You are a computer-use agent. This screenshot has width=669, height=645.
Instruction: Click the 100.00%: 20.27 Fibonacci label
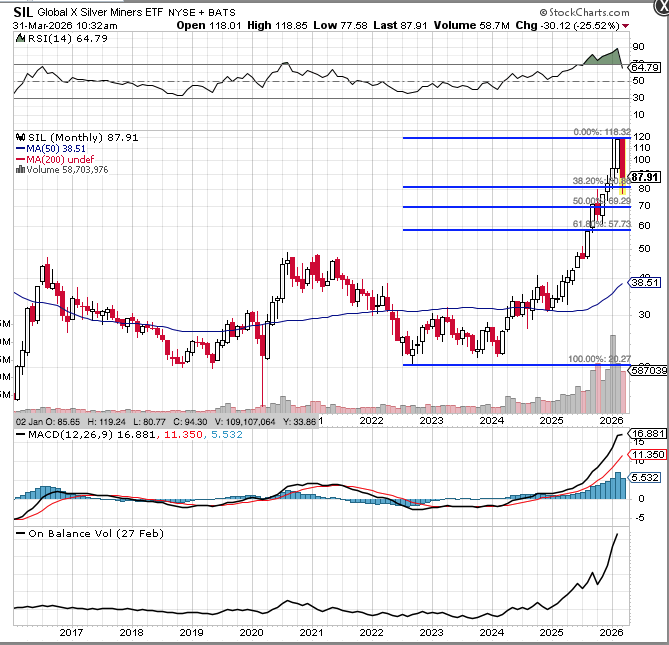tap(599, 359)
